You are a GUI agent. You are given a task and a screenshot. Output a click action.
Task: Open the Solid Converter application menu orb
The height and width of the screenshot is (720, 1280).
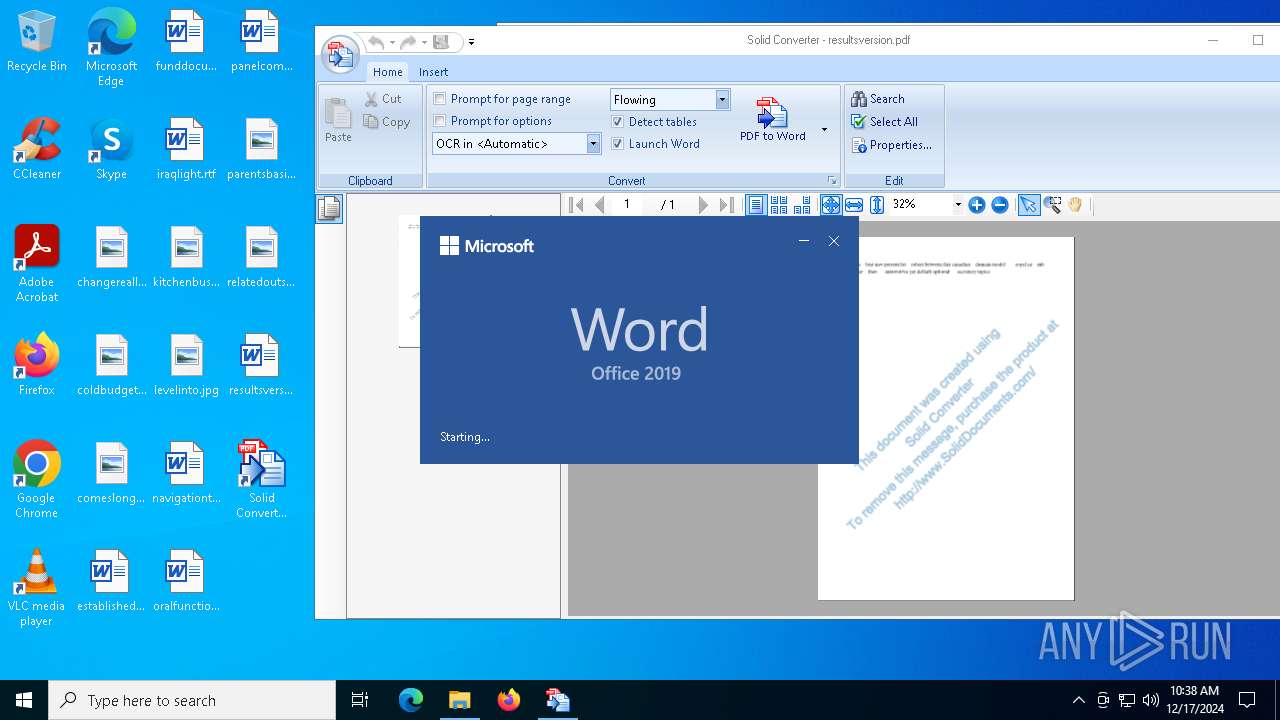click(340, 53)
